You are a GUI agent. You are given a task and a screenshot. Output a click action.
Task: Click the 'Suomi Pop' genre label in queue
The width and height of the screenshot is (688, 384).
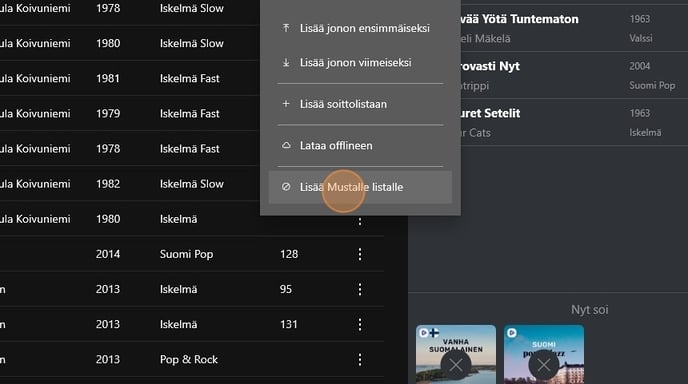tap(652, 85)
